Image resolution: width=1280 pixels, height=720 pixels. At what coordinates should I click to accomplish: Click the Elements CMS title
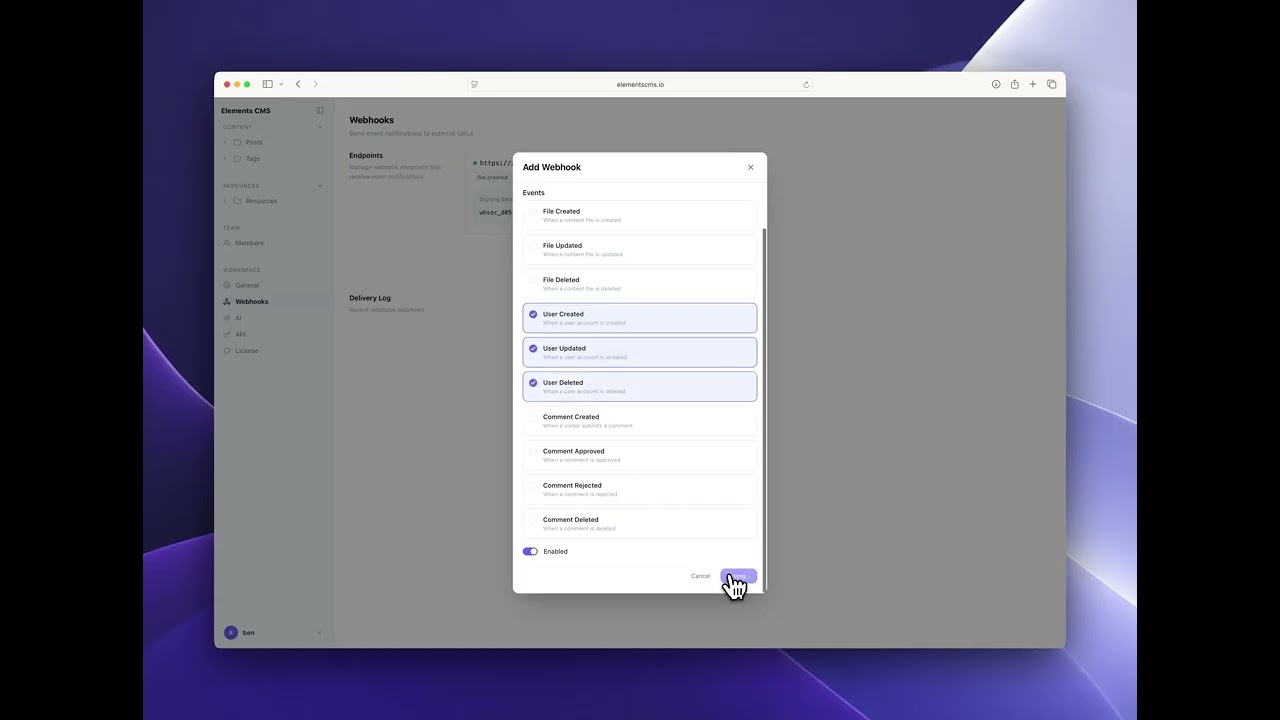(246, 110)
